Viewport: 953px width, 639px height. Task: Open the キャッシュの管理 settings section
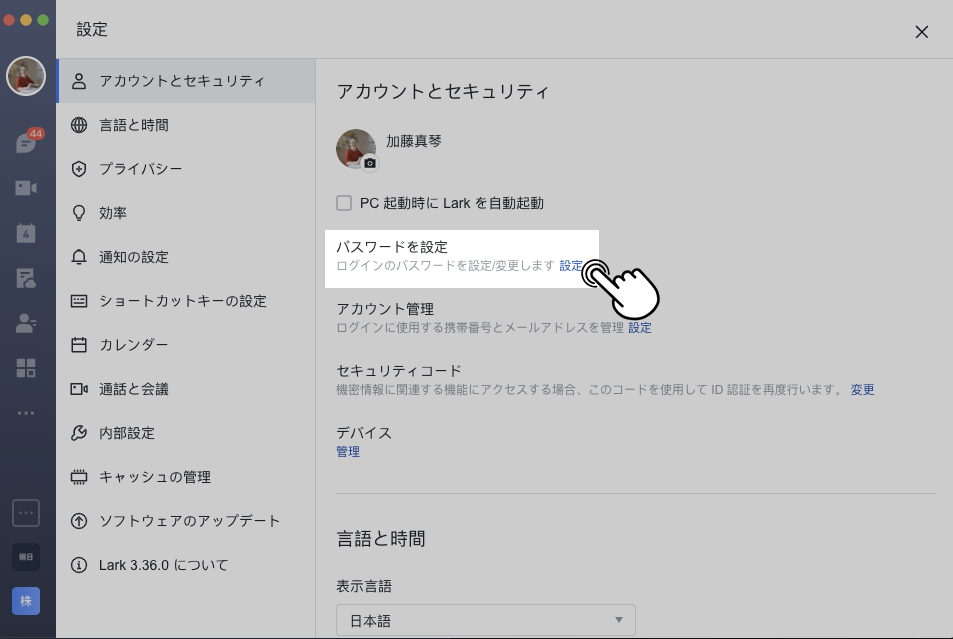tap(154, 477)
